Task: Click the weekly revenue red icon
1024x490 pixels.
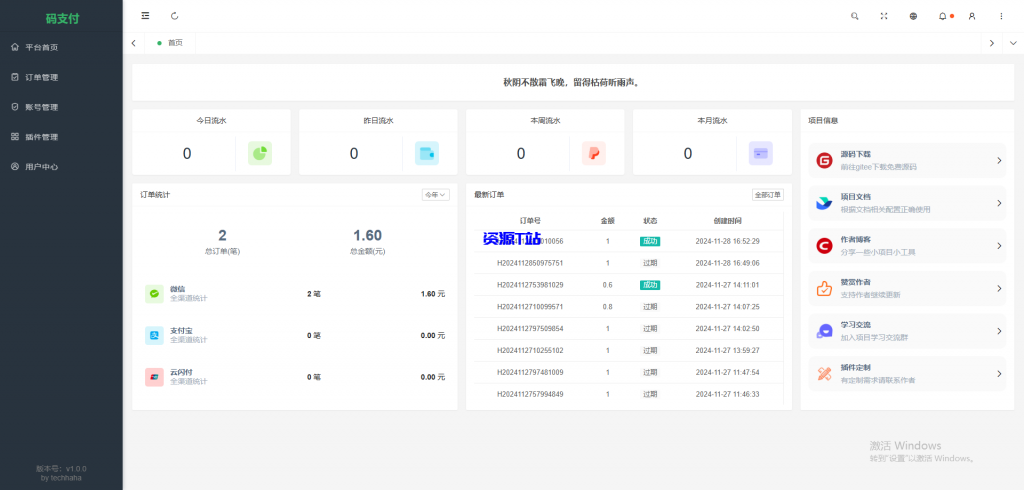Action: pyautogui.click(x=594, y=154)
